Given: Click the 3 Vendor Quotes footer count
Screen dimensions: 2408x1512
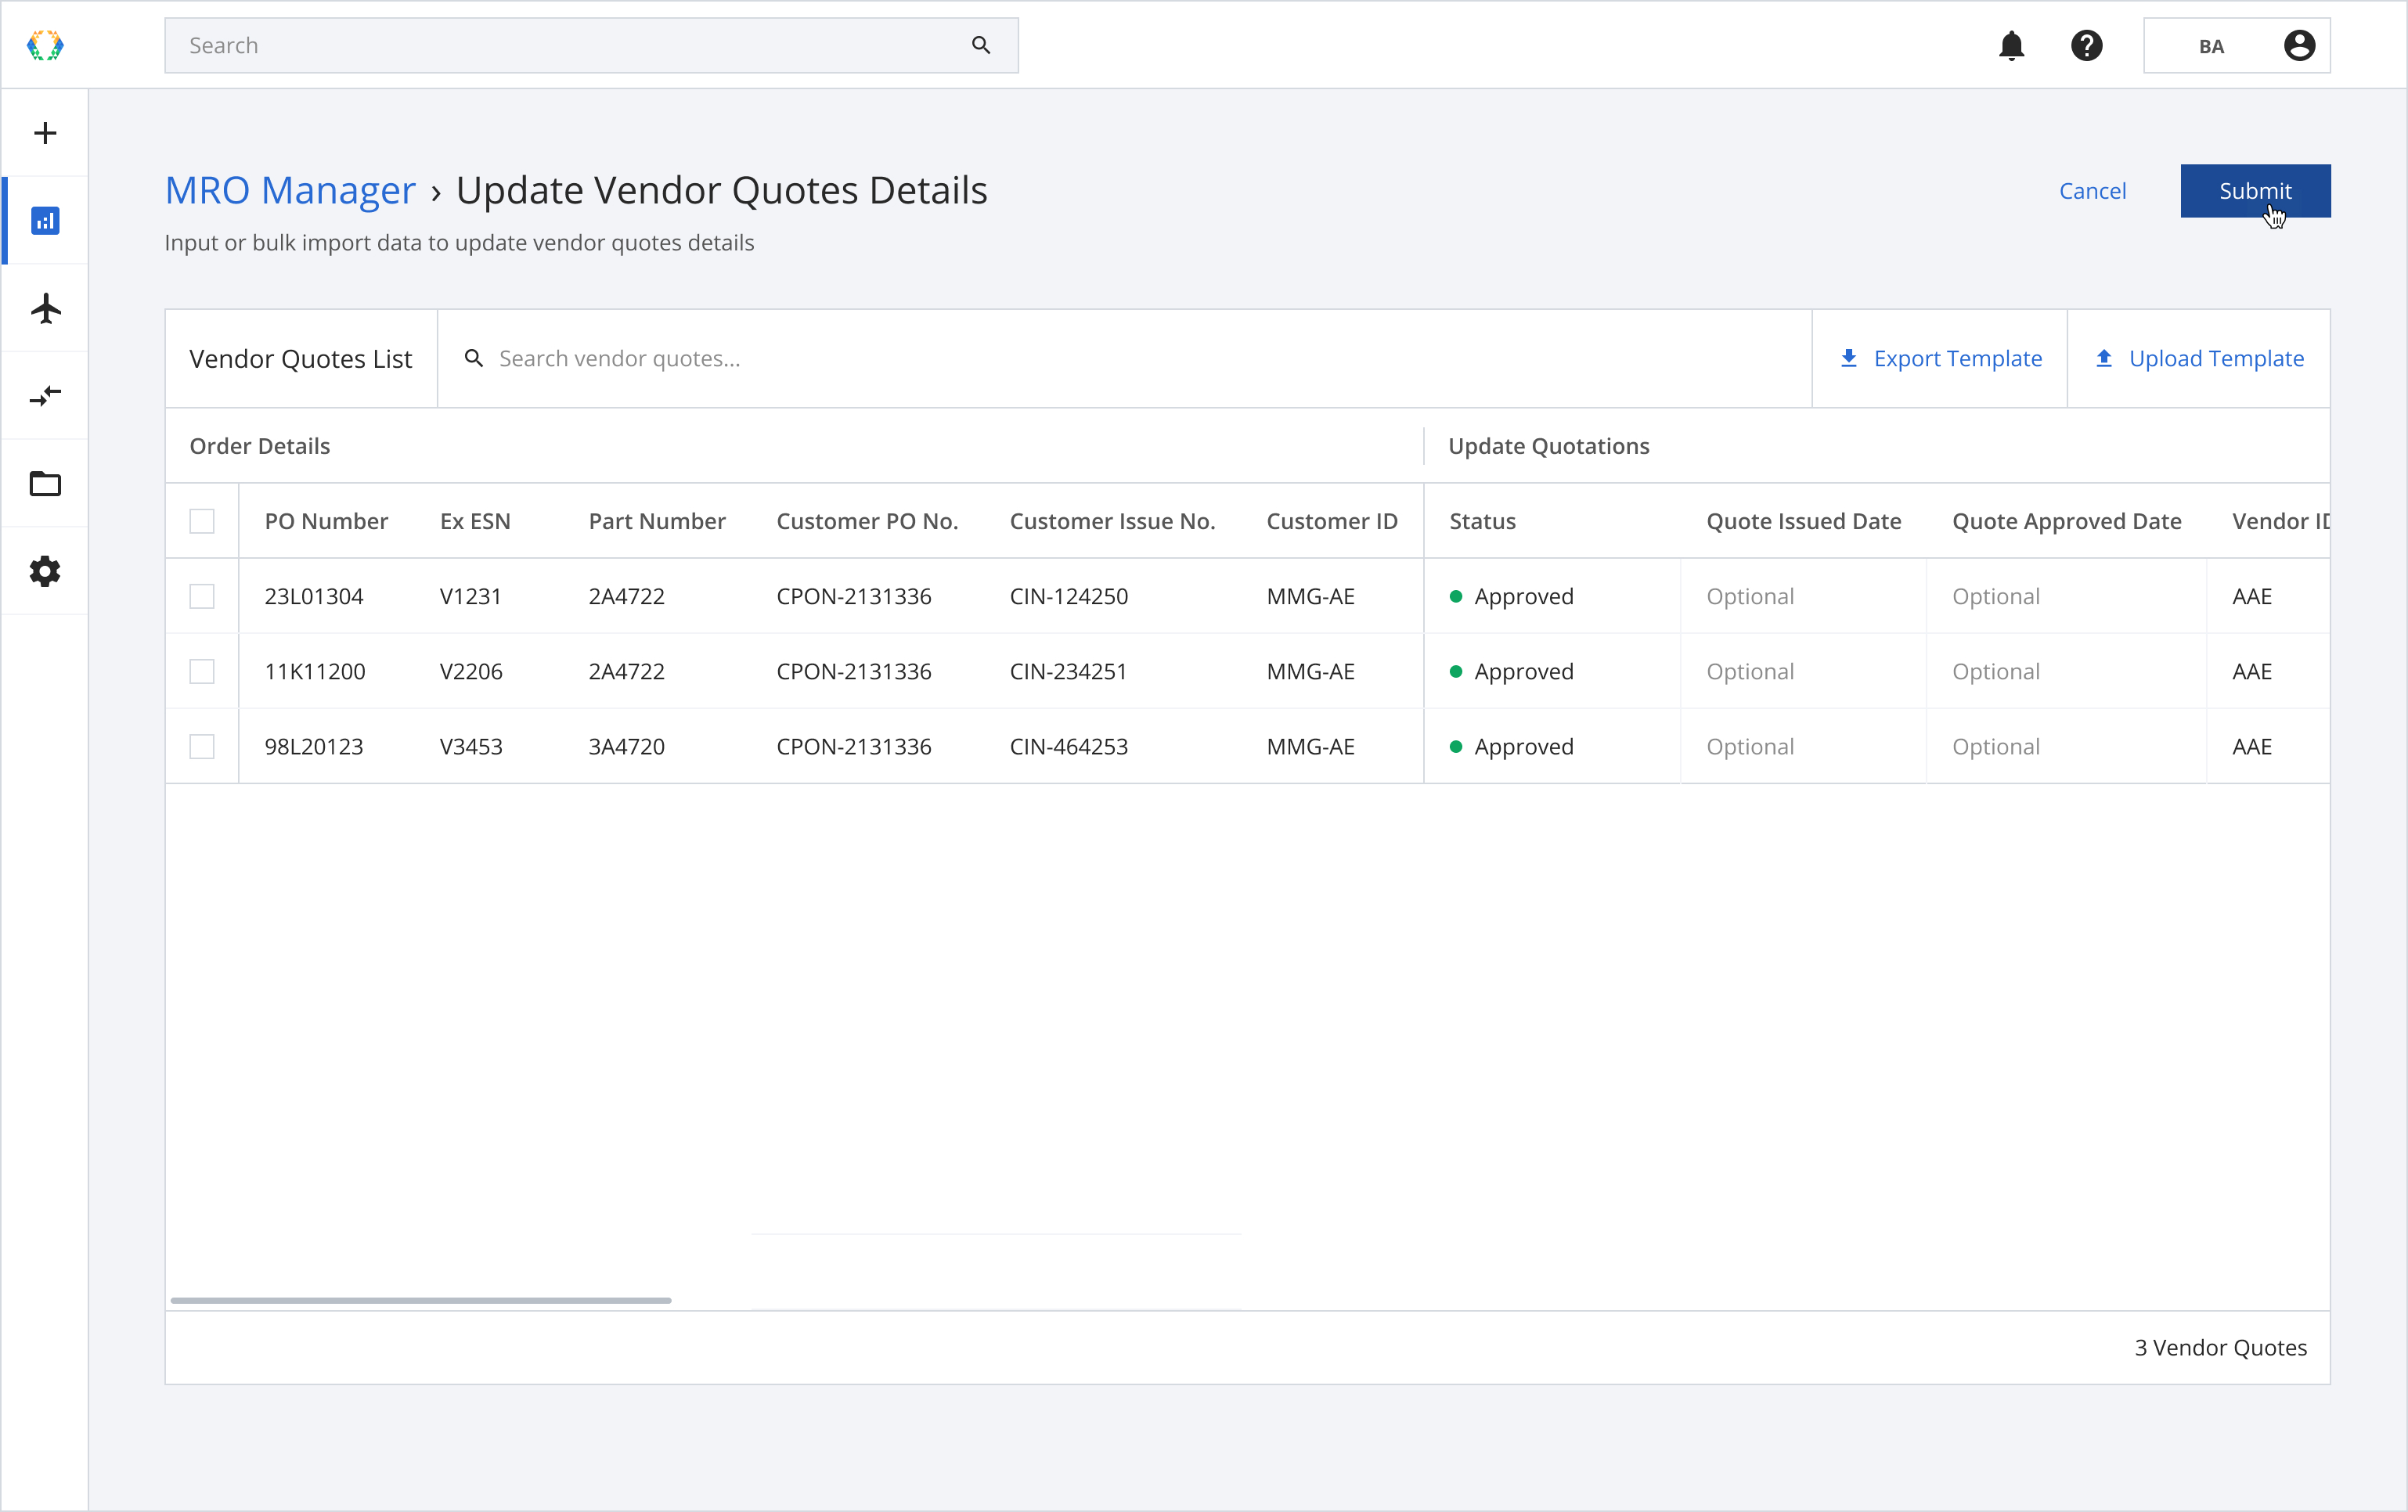Looking at the screenshot, I should [2220, 1347].
